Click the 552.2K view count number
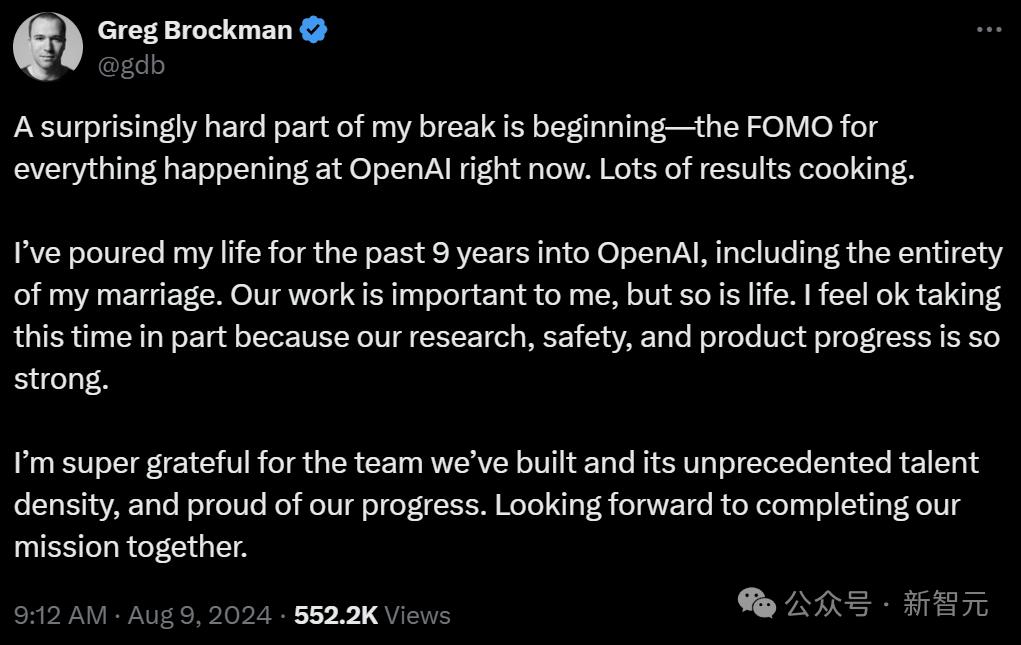1021x645 pixels. click(336, 615)
